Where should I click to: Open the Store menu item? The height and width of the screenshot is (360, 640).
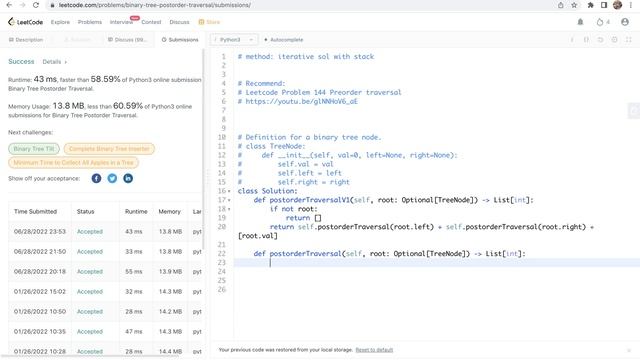click(209, 22)
